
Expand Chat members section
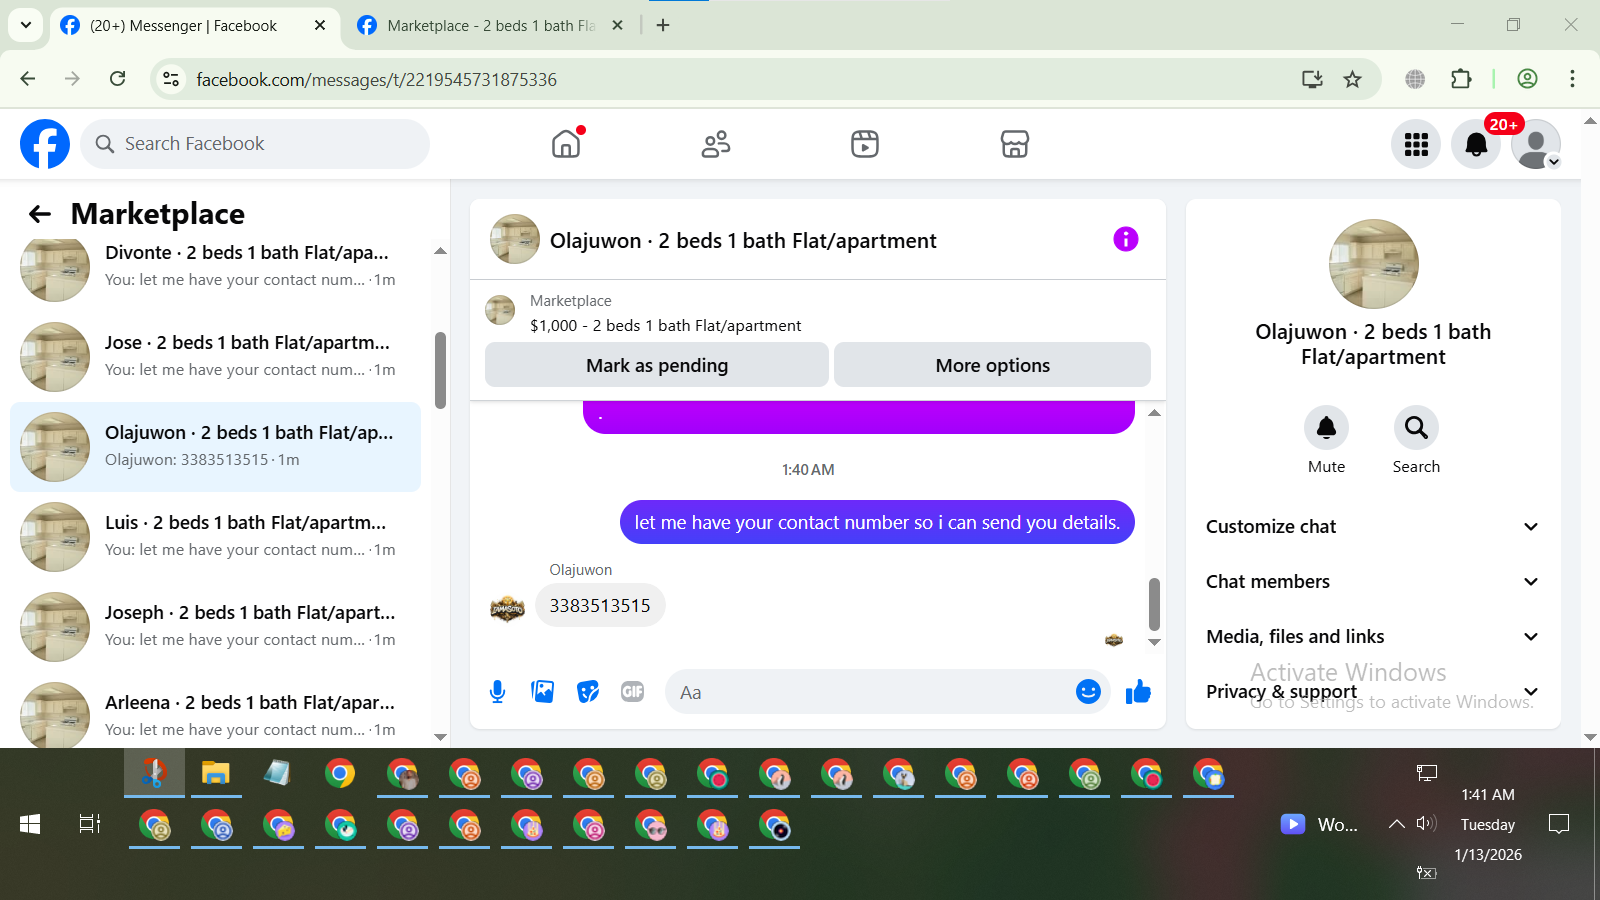[1373, 582]
